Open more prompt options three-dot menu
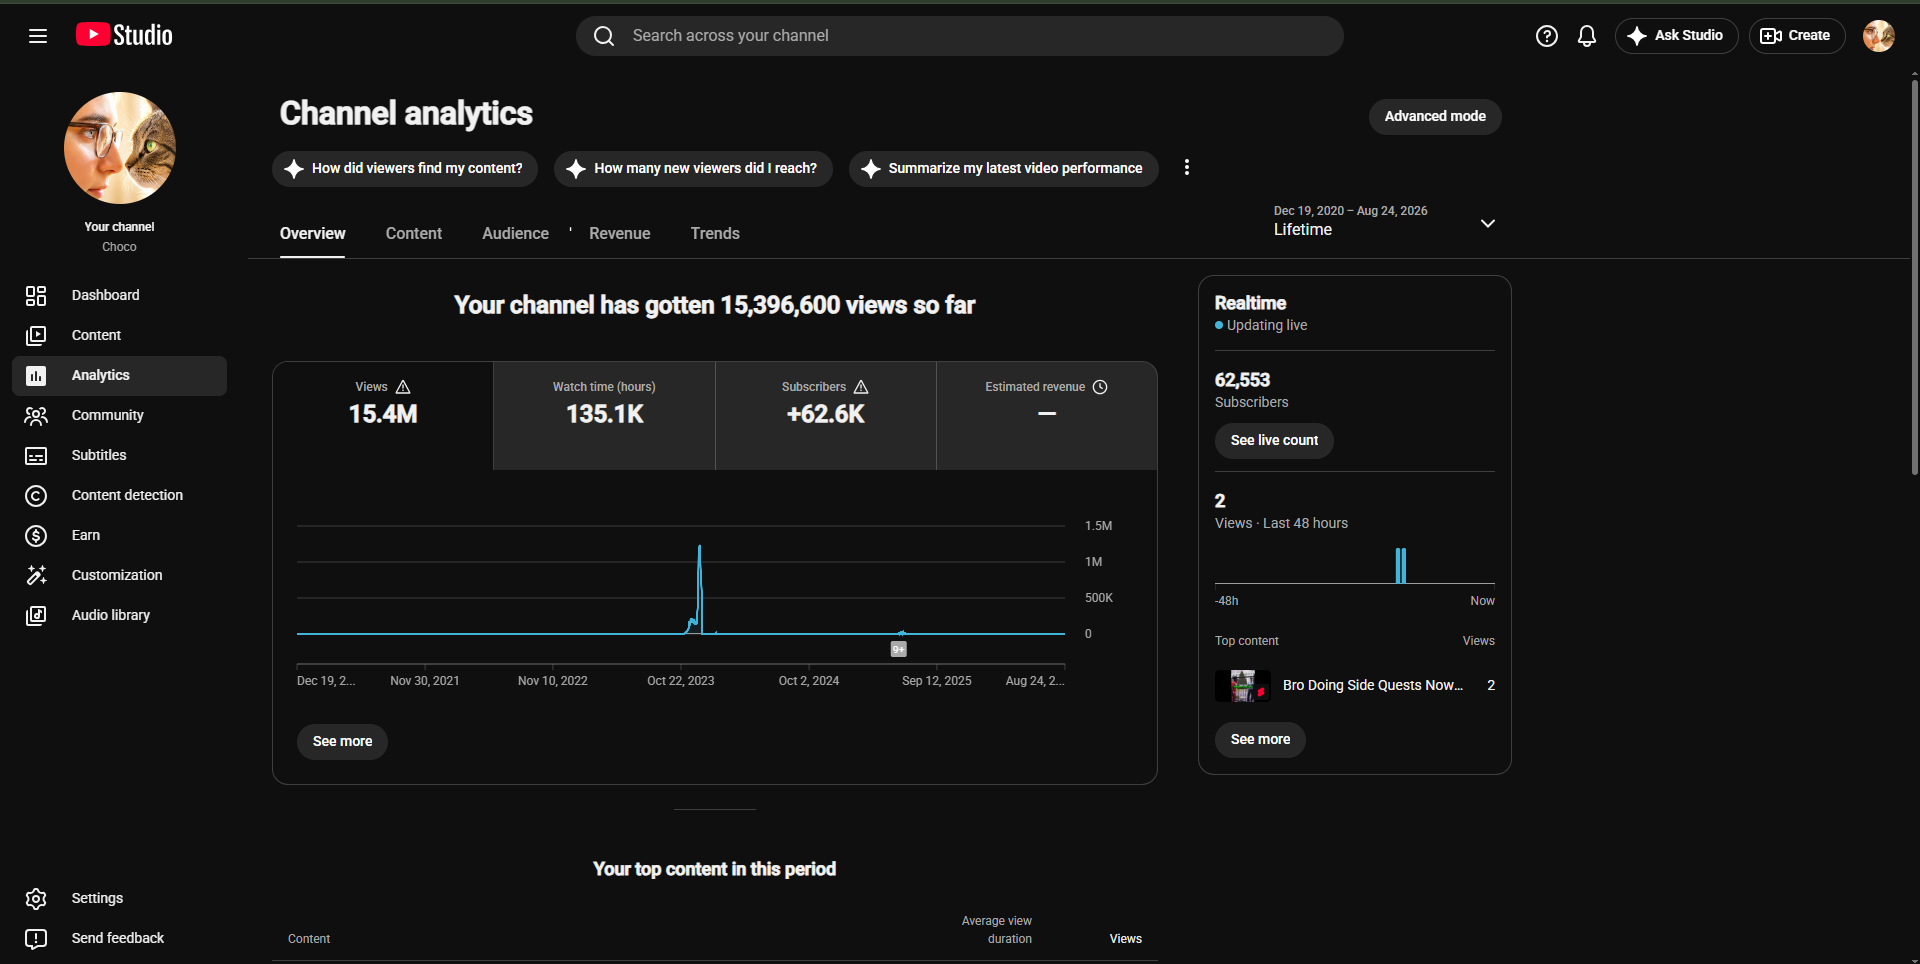Image resolution: width=1920 pixels, height=964 pixels. pos(1186,168)
